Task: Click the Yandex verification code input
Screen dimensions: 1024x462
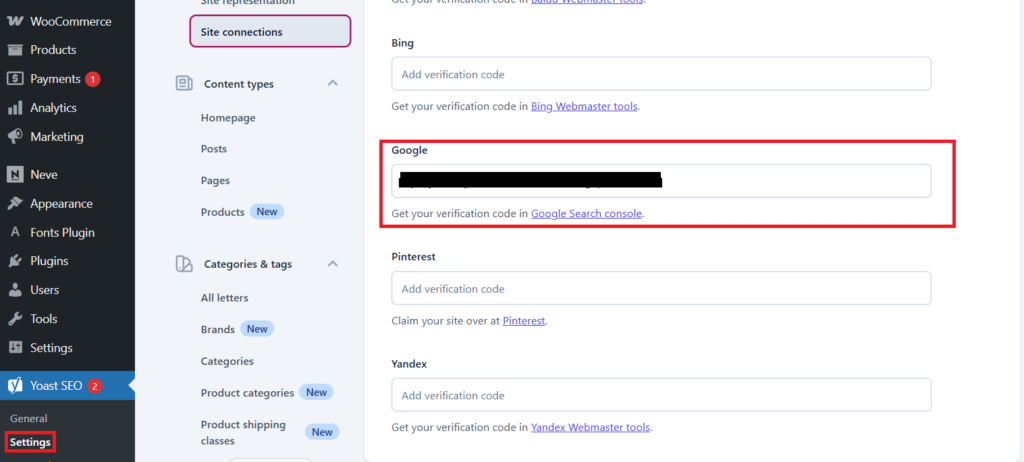Action: [661, 395]
